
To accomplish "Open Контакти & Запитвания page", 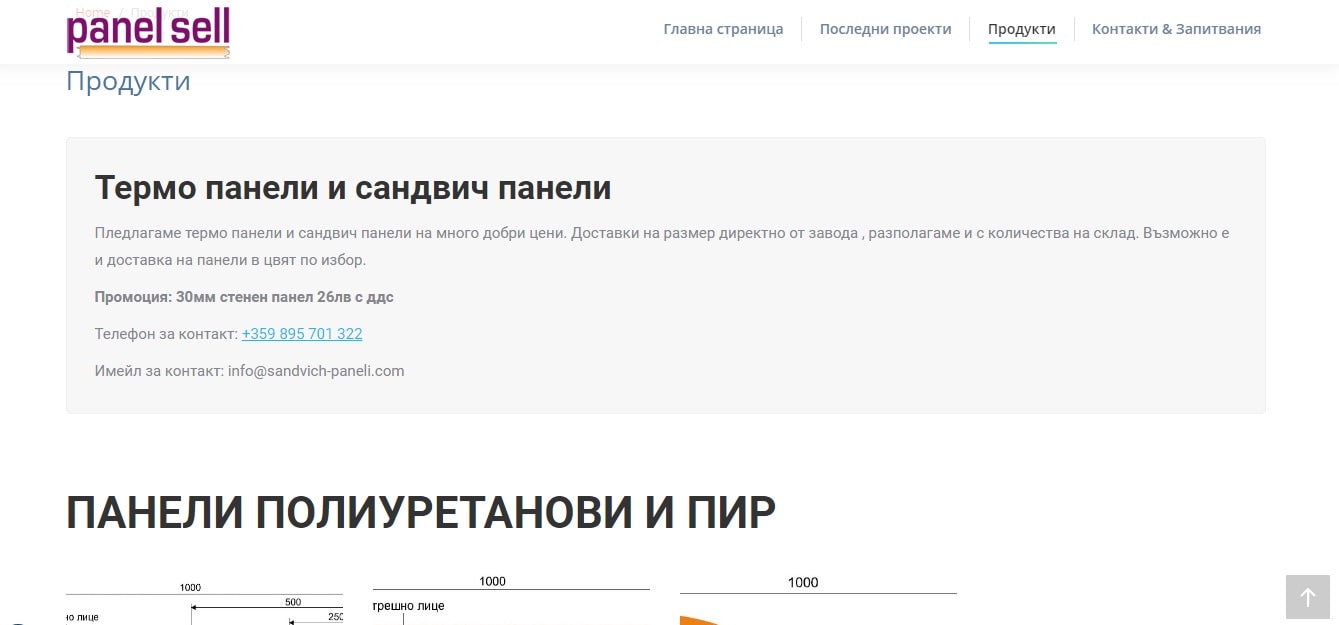I will (1176, 29).
